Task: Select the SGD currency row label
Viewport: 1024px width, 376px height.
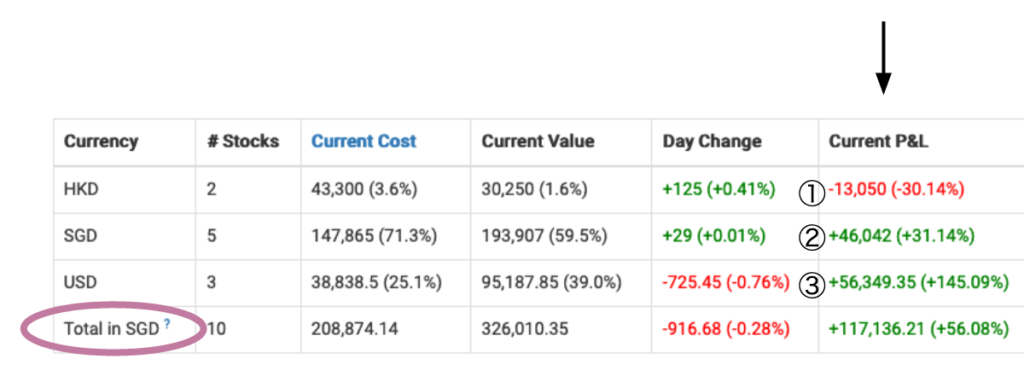Action: pos(80,236)
